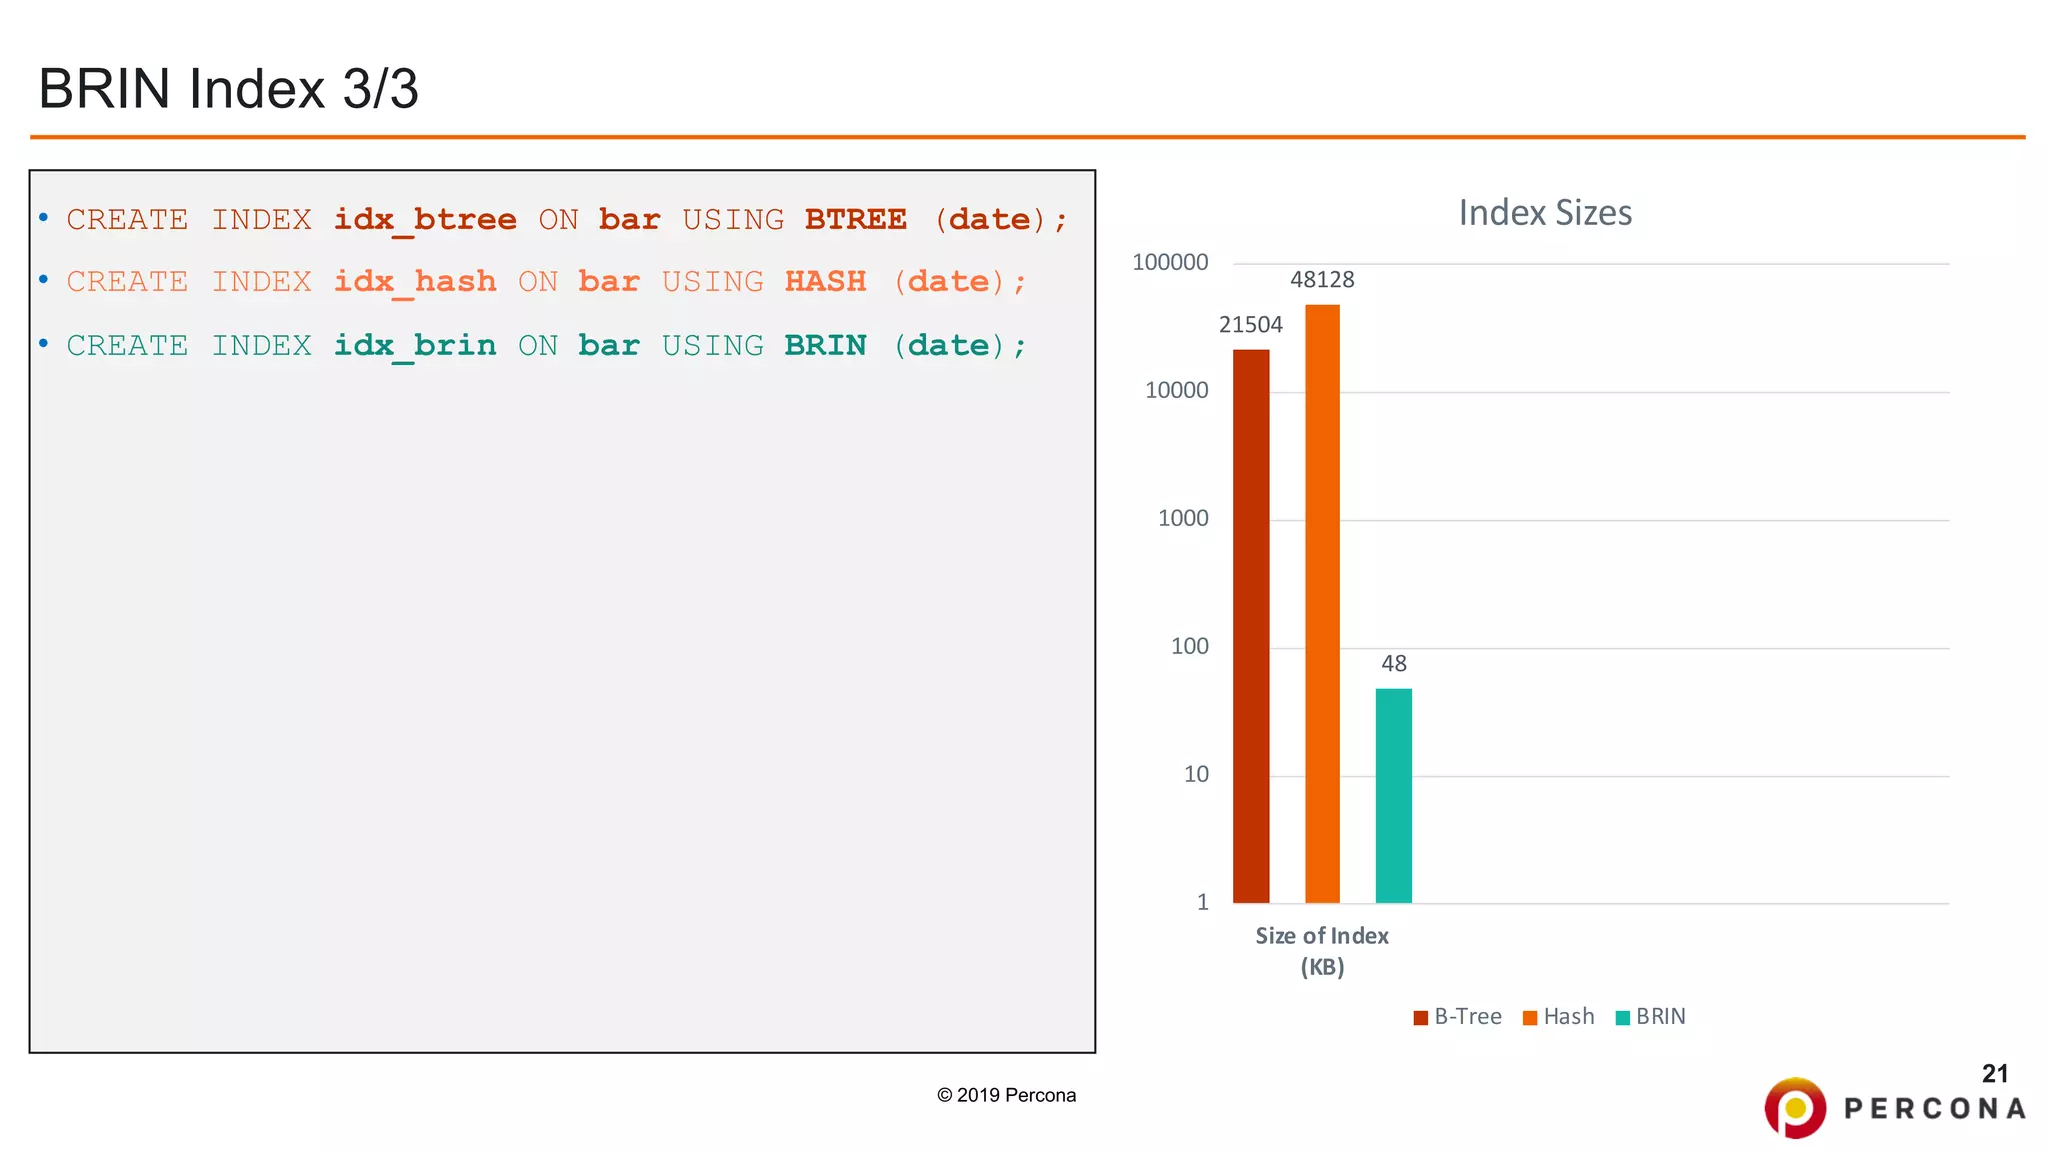Viewport: 2048px width, 1152px height.
Task: Select the dark red B-Tree bar
Action: (x=1250, y=626)
